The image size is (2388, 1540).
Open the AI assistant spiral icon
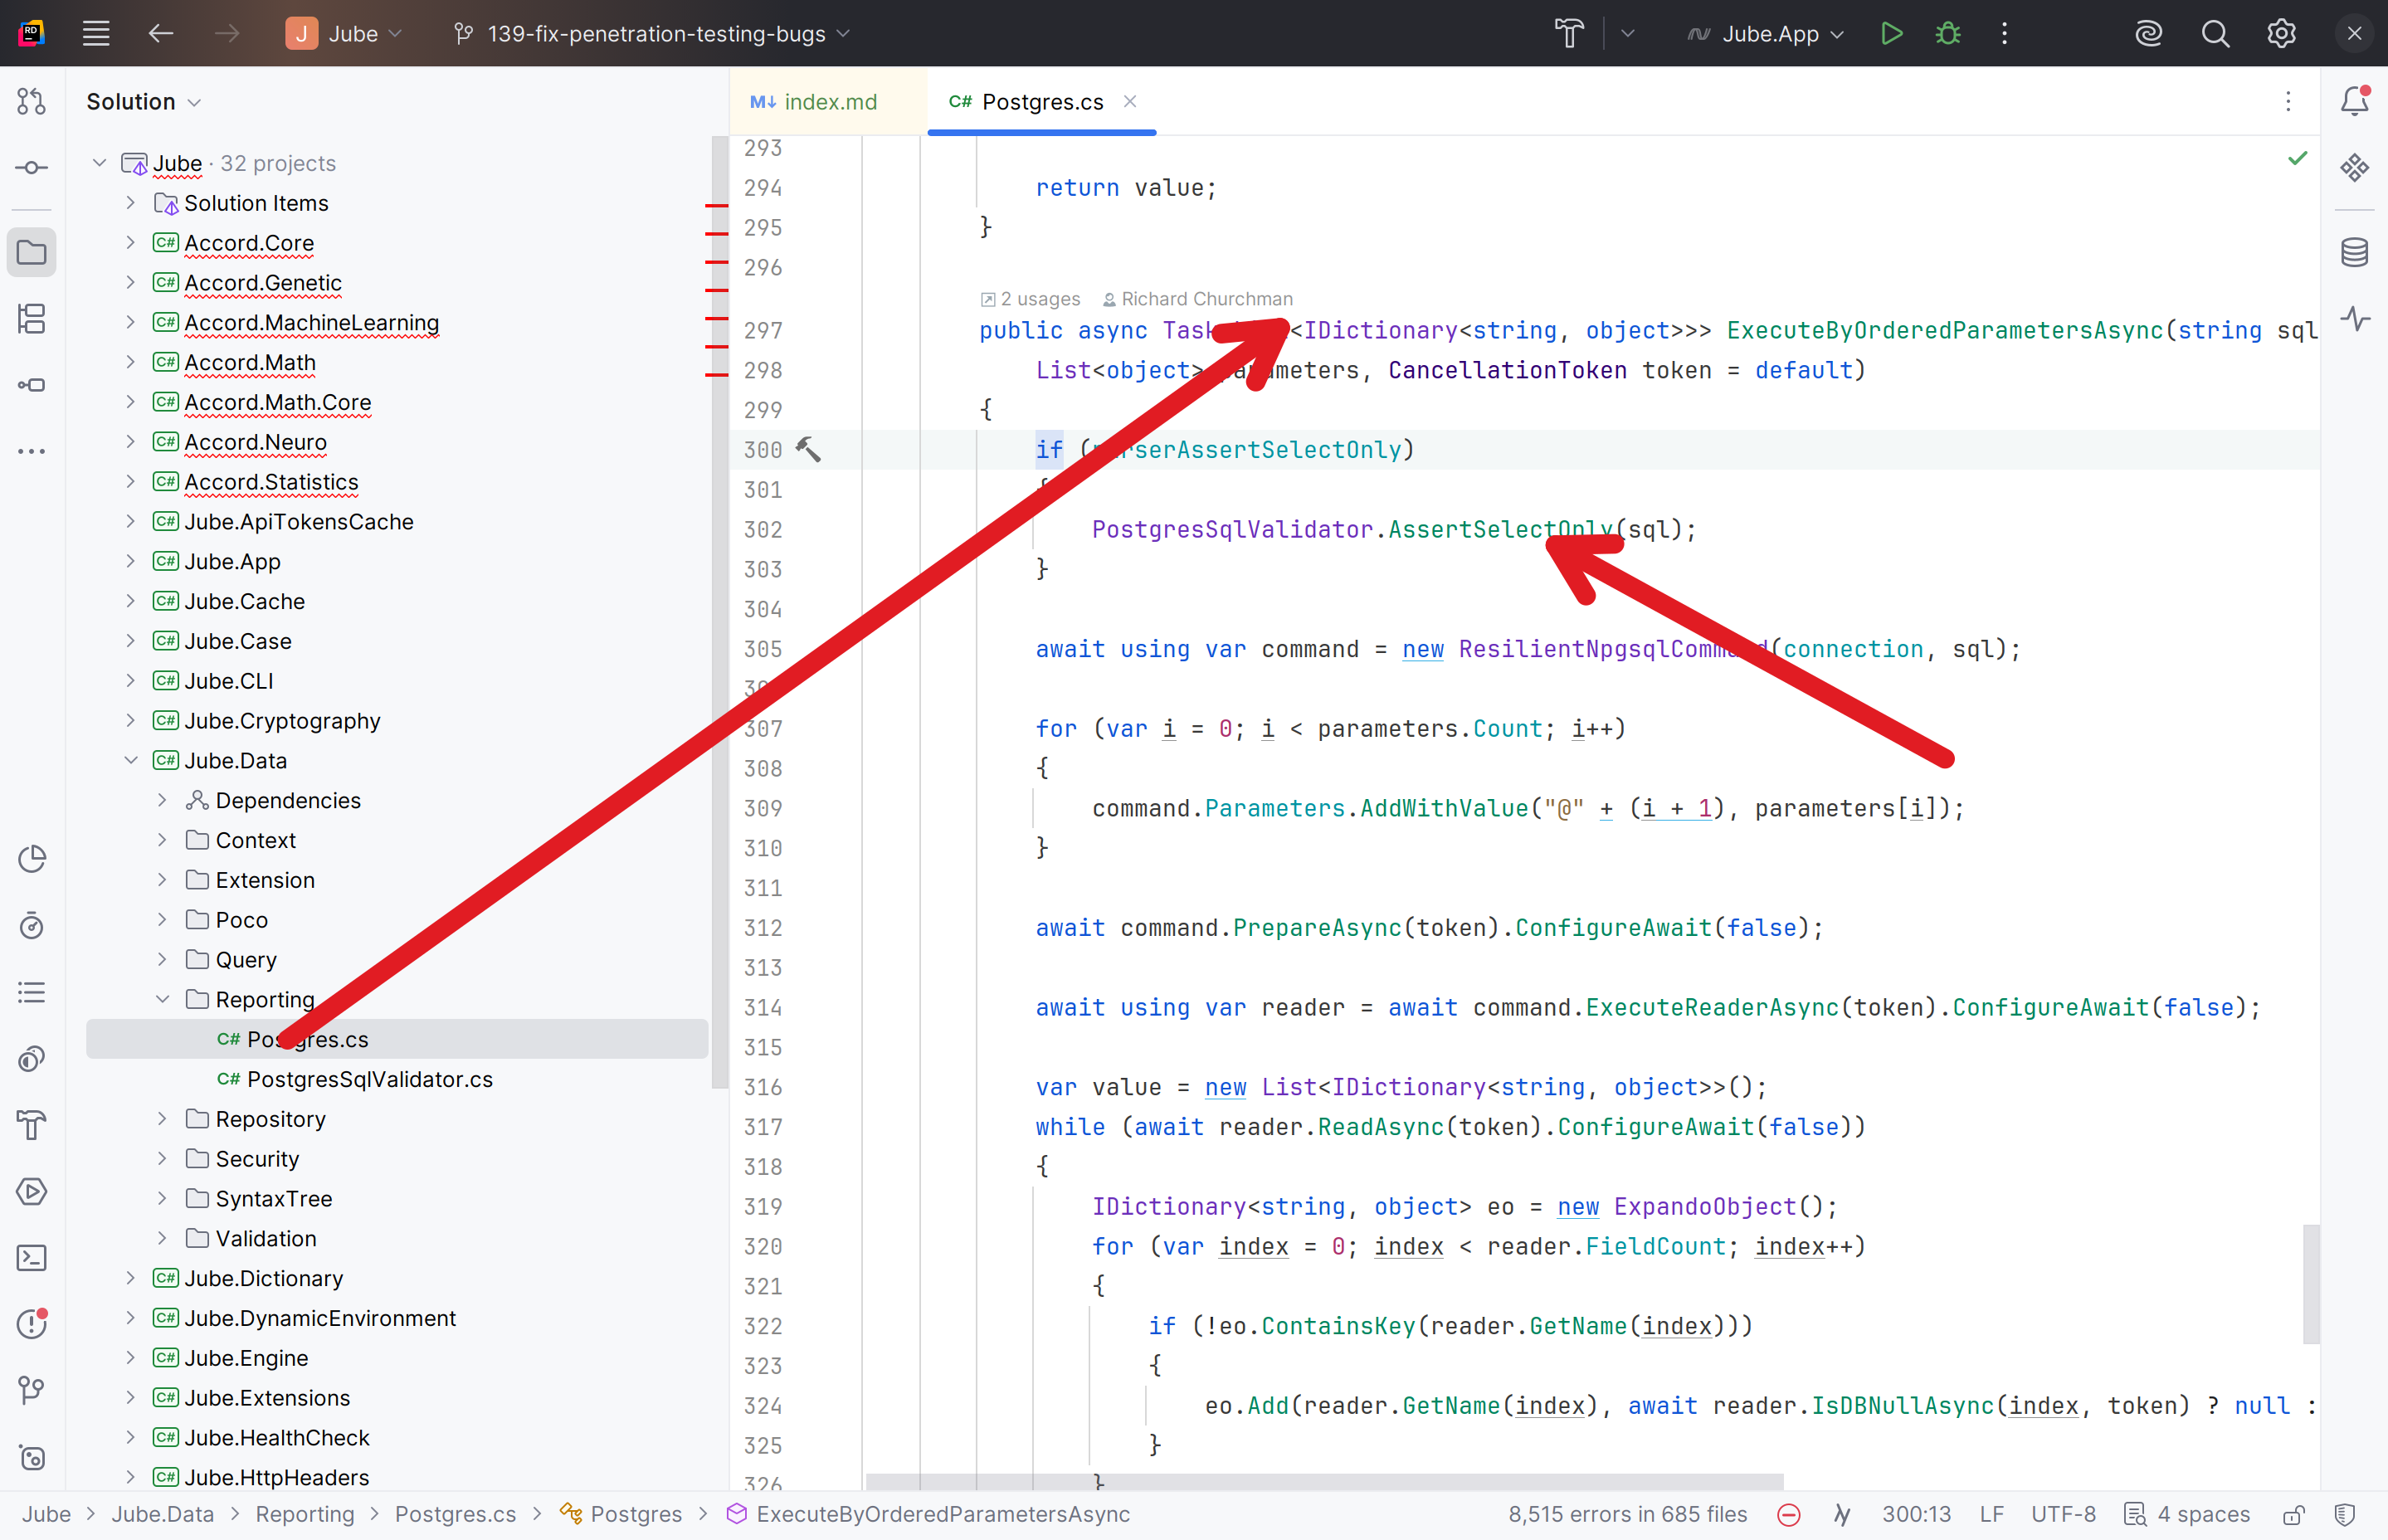[x=2149, y=33]
